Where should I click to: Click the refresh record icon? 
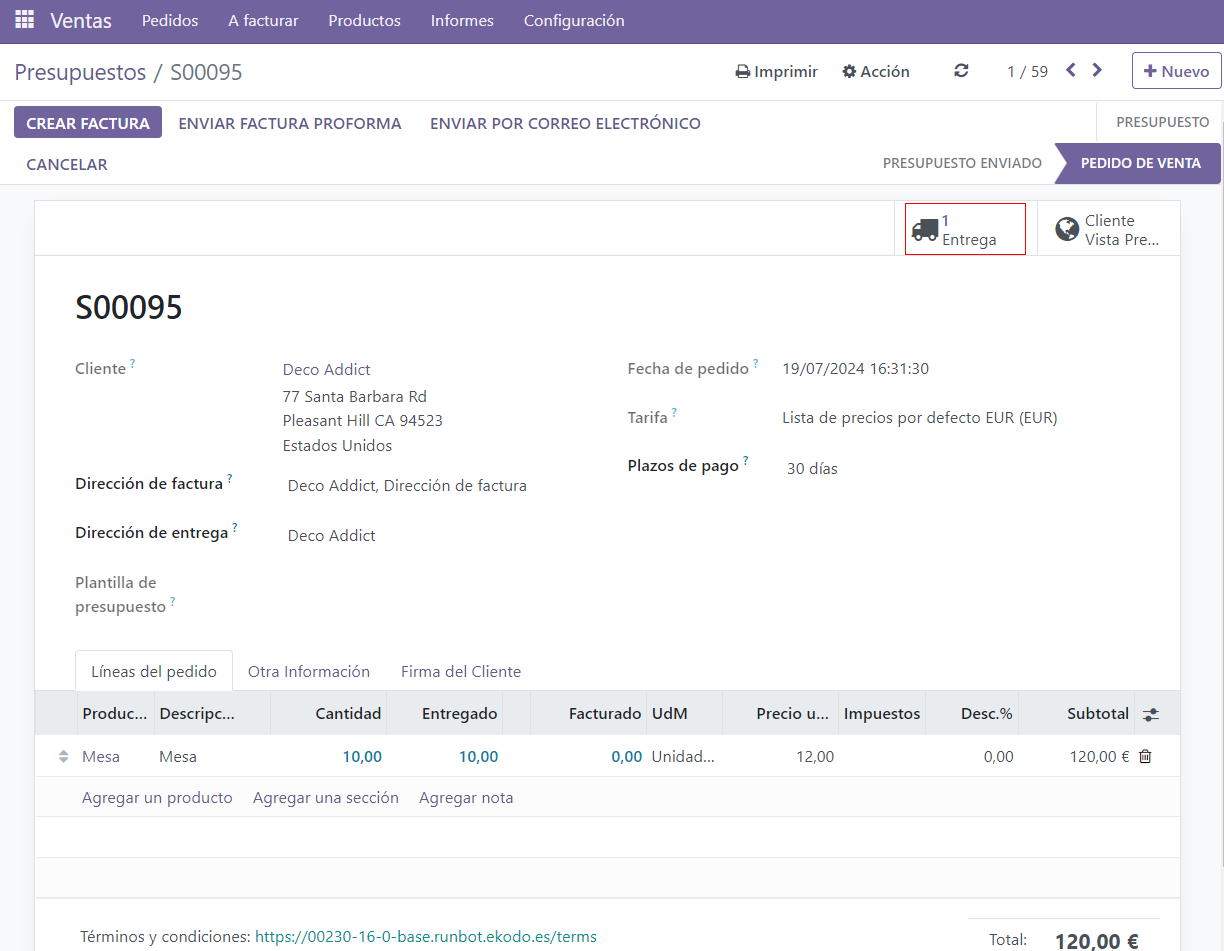tap(961, 71)
